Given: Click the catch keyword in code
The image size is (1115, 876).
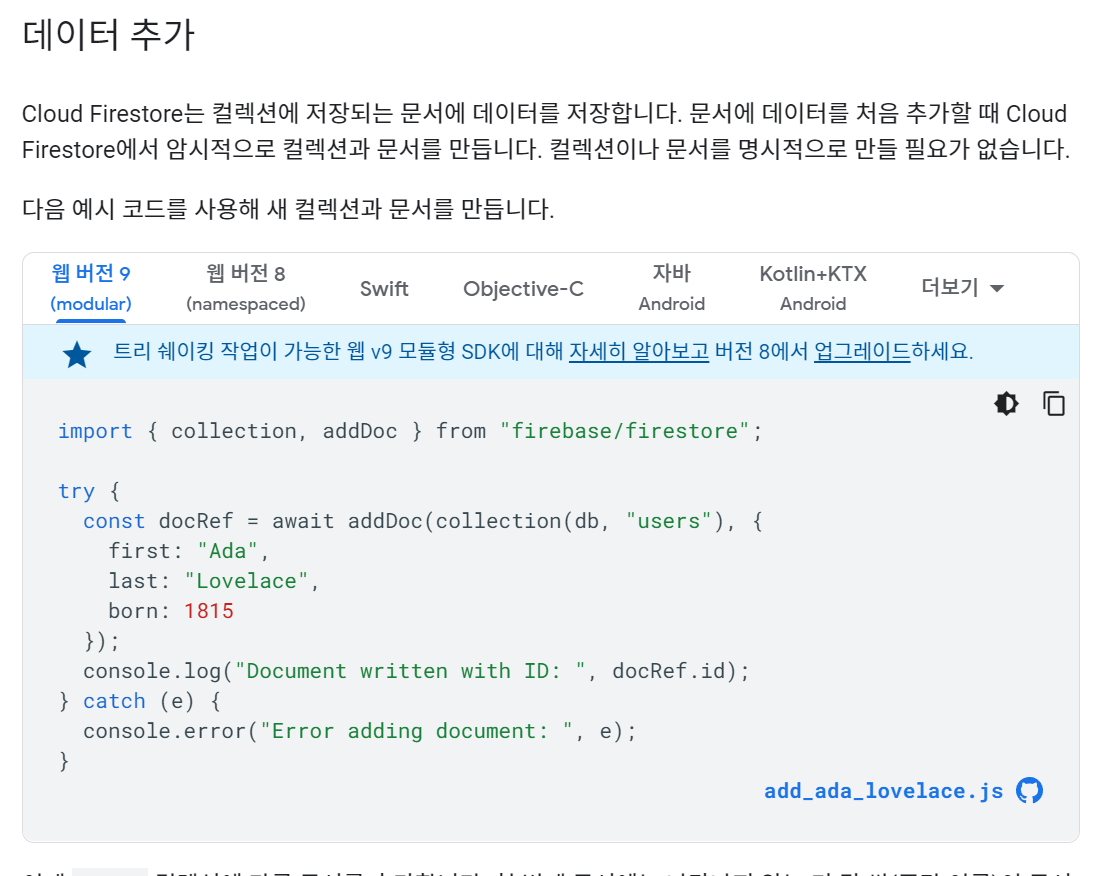Looking at the screenshot, I should pyautogui.click(x=114, y=701).
